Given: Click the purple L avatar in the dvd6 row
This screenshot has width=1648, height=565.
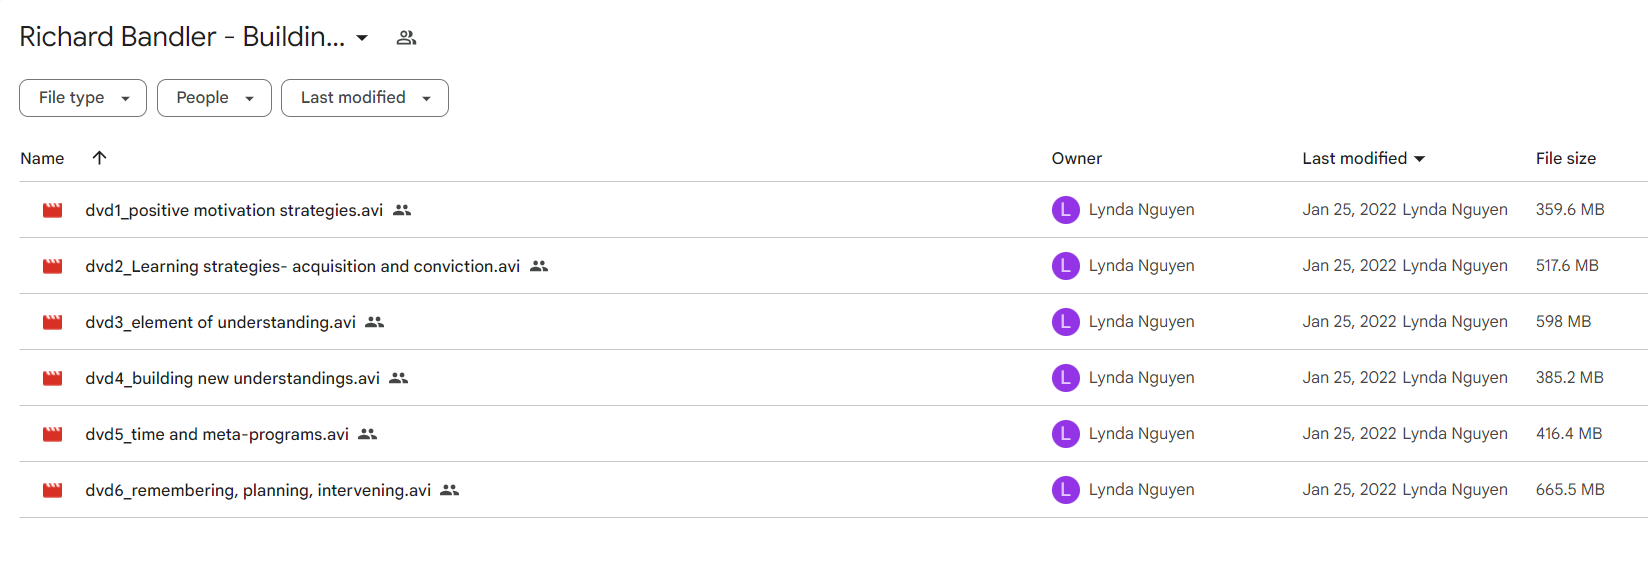Looking at the screenshot, I should point(1065,490).
